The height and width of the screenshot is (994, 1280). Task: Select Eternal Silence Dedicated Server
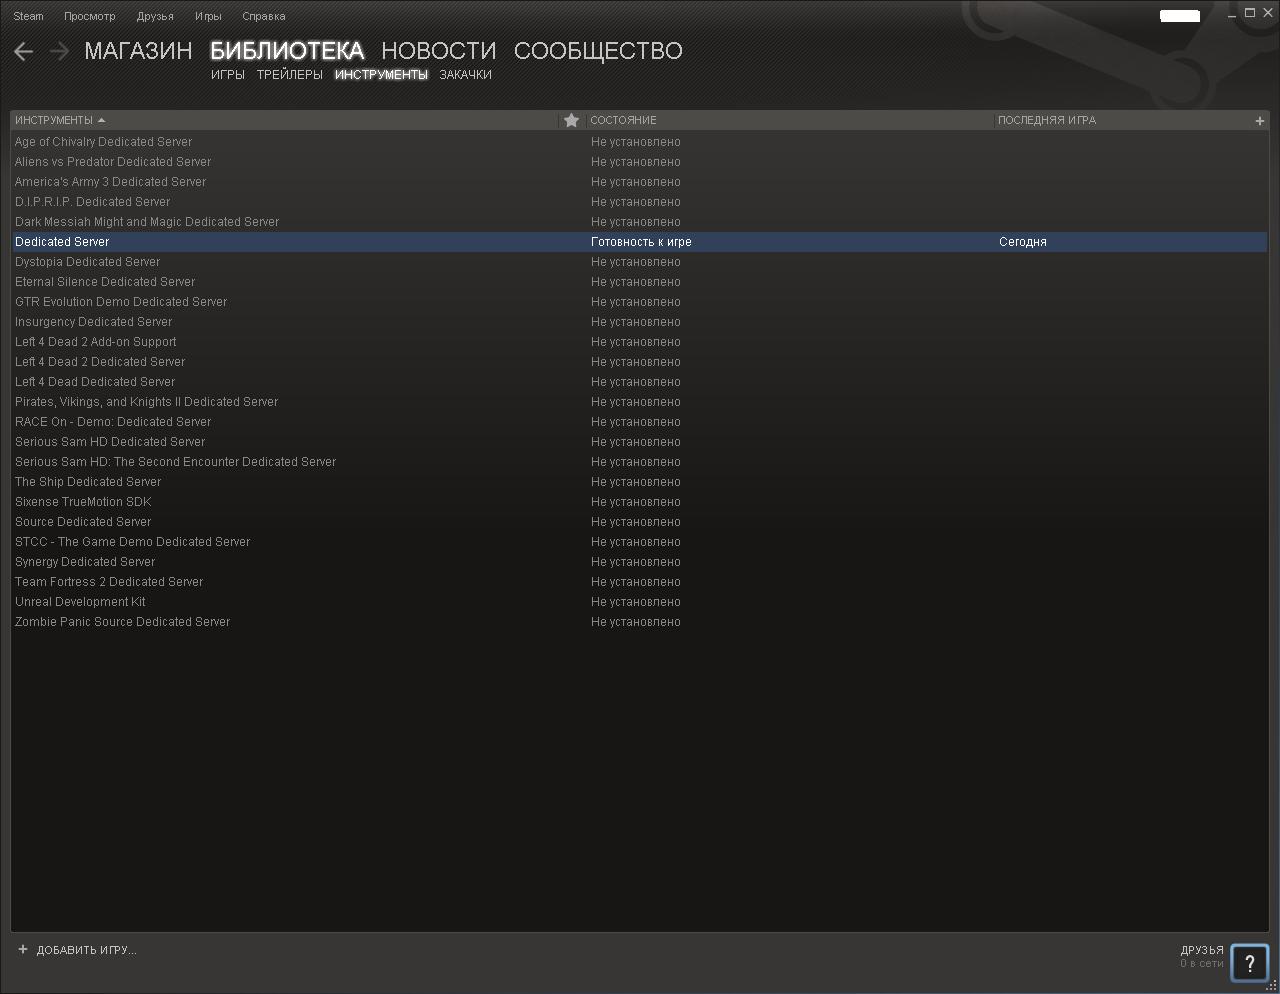tap(639, 282)
